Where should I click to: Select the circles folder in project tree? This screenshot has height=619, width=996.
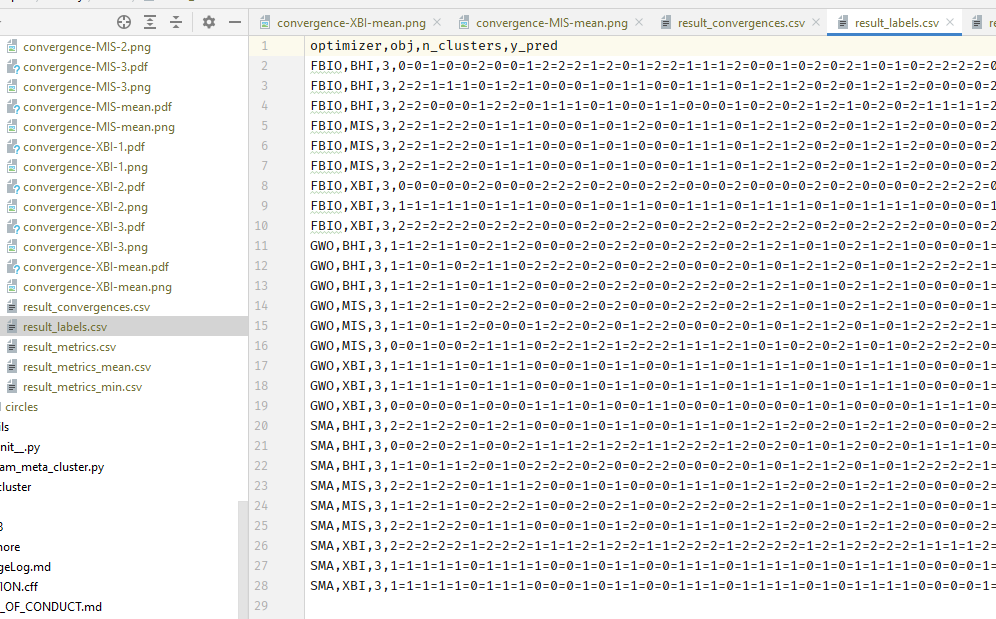pyautogui.click(x=22, y=407)
